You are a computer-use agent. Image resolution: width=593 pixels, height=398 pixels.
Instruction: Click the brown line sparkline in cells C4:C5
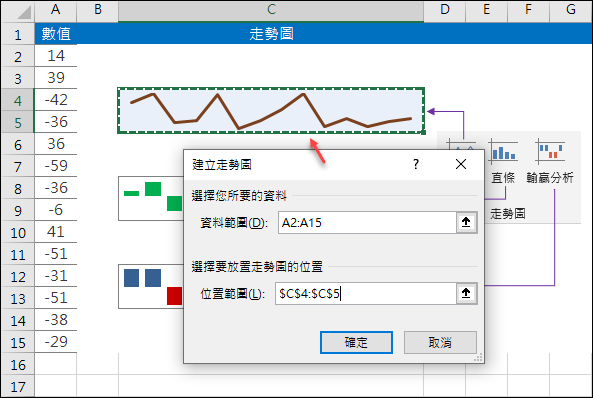pos(271,110)
